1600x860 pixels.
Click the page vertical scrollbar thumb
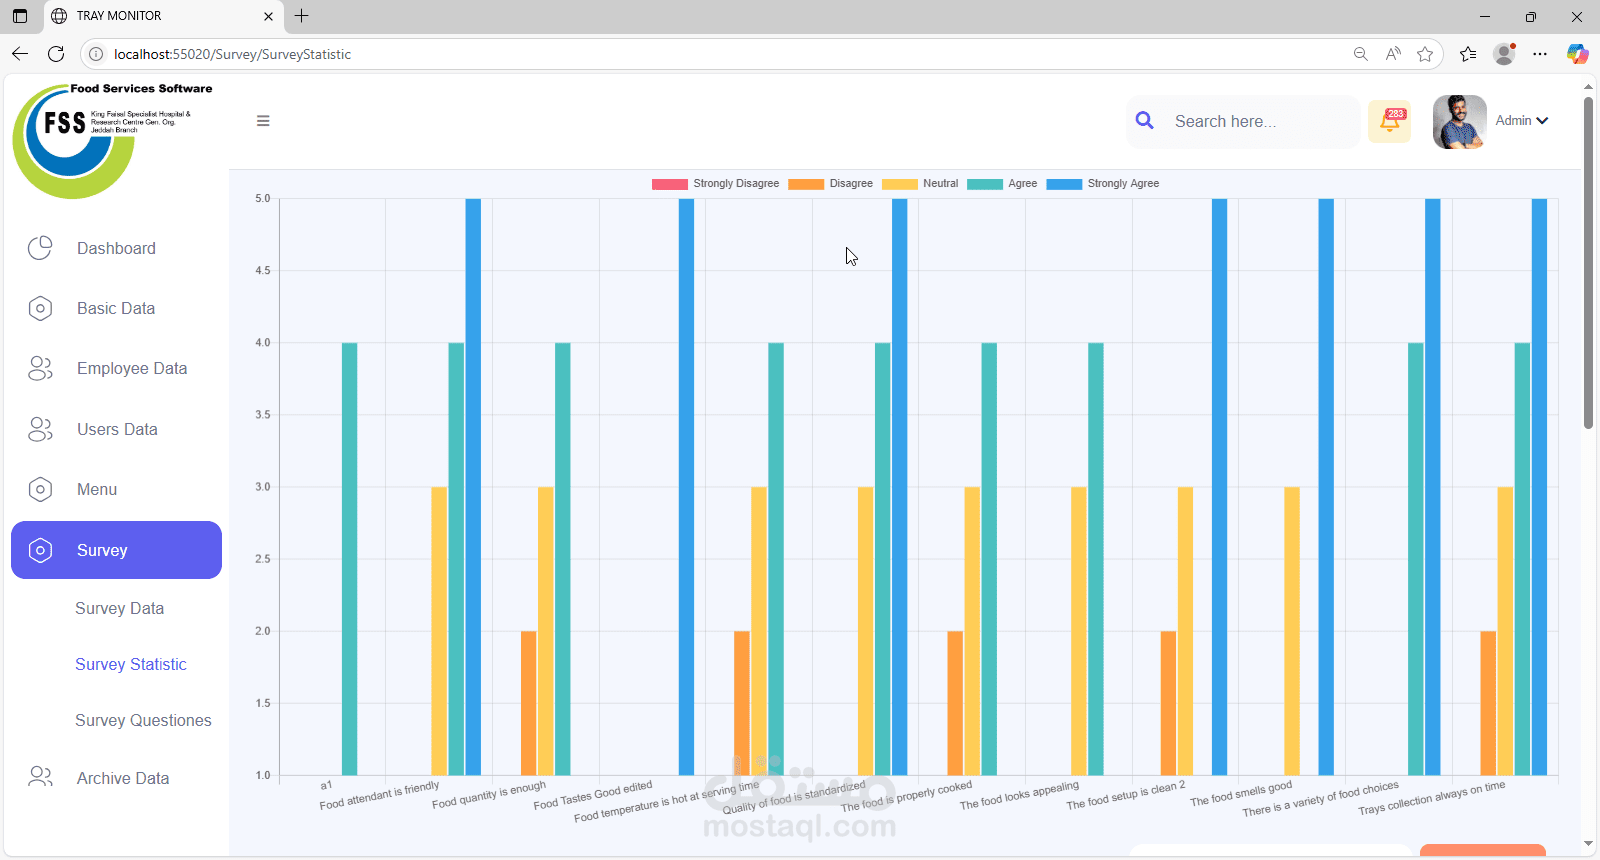click(1588, 263)
